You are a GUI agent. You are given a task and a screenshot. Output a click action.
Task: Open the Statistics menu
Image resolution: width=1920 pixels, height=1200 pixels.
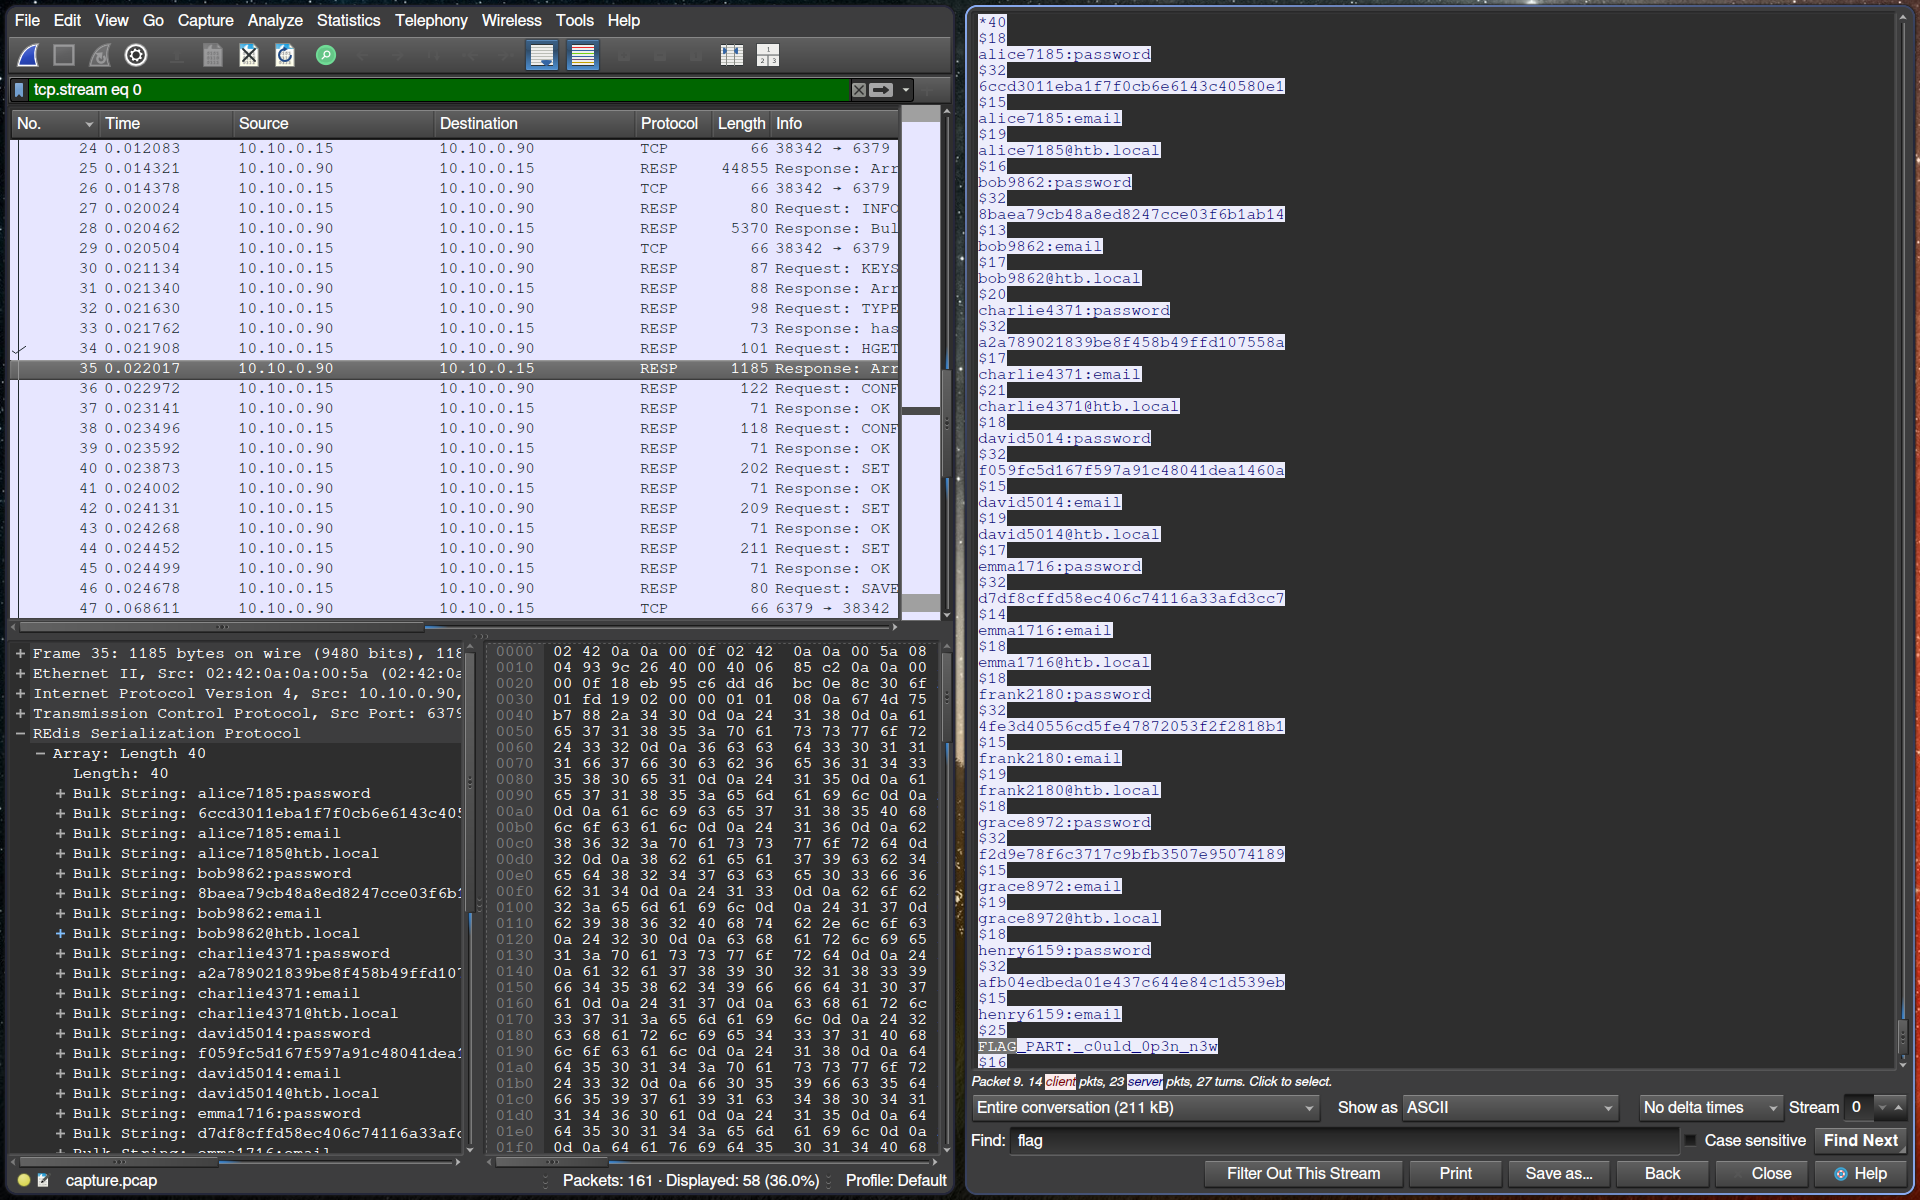[348, 20]
